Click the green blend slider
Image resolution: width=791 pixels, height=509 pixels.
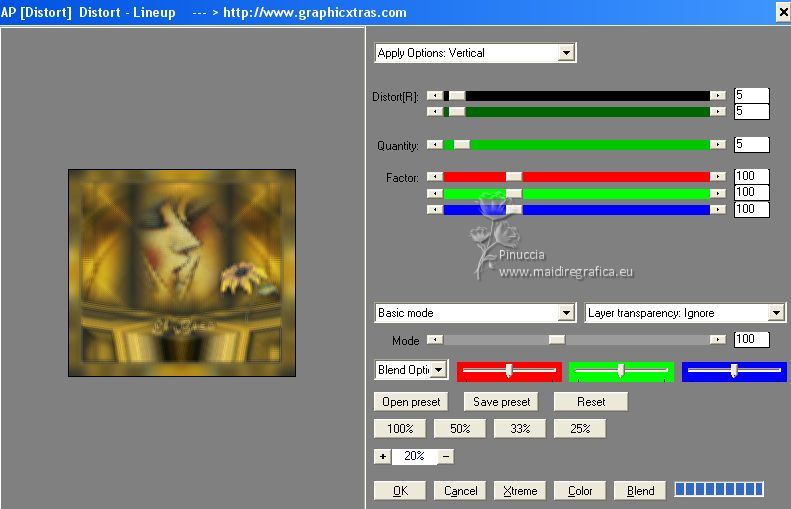coord(621,371)
